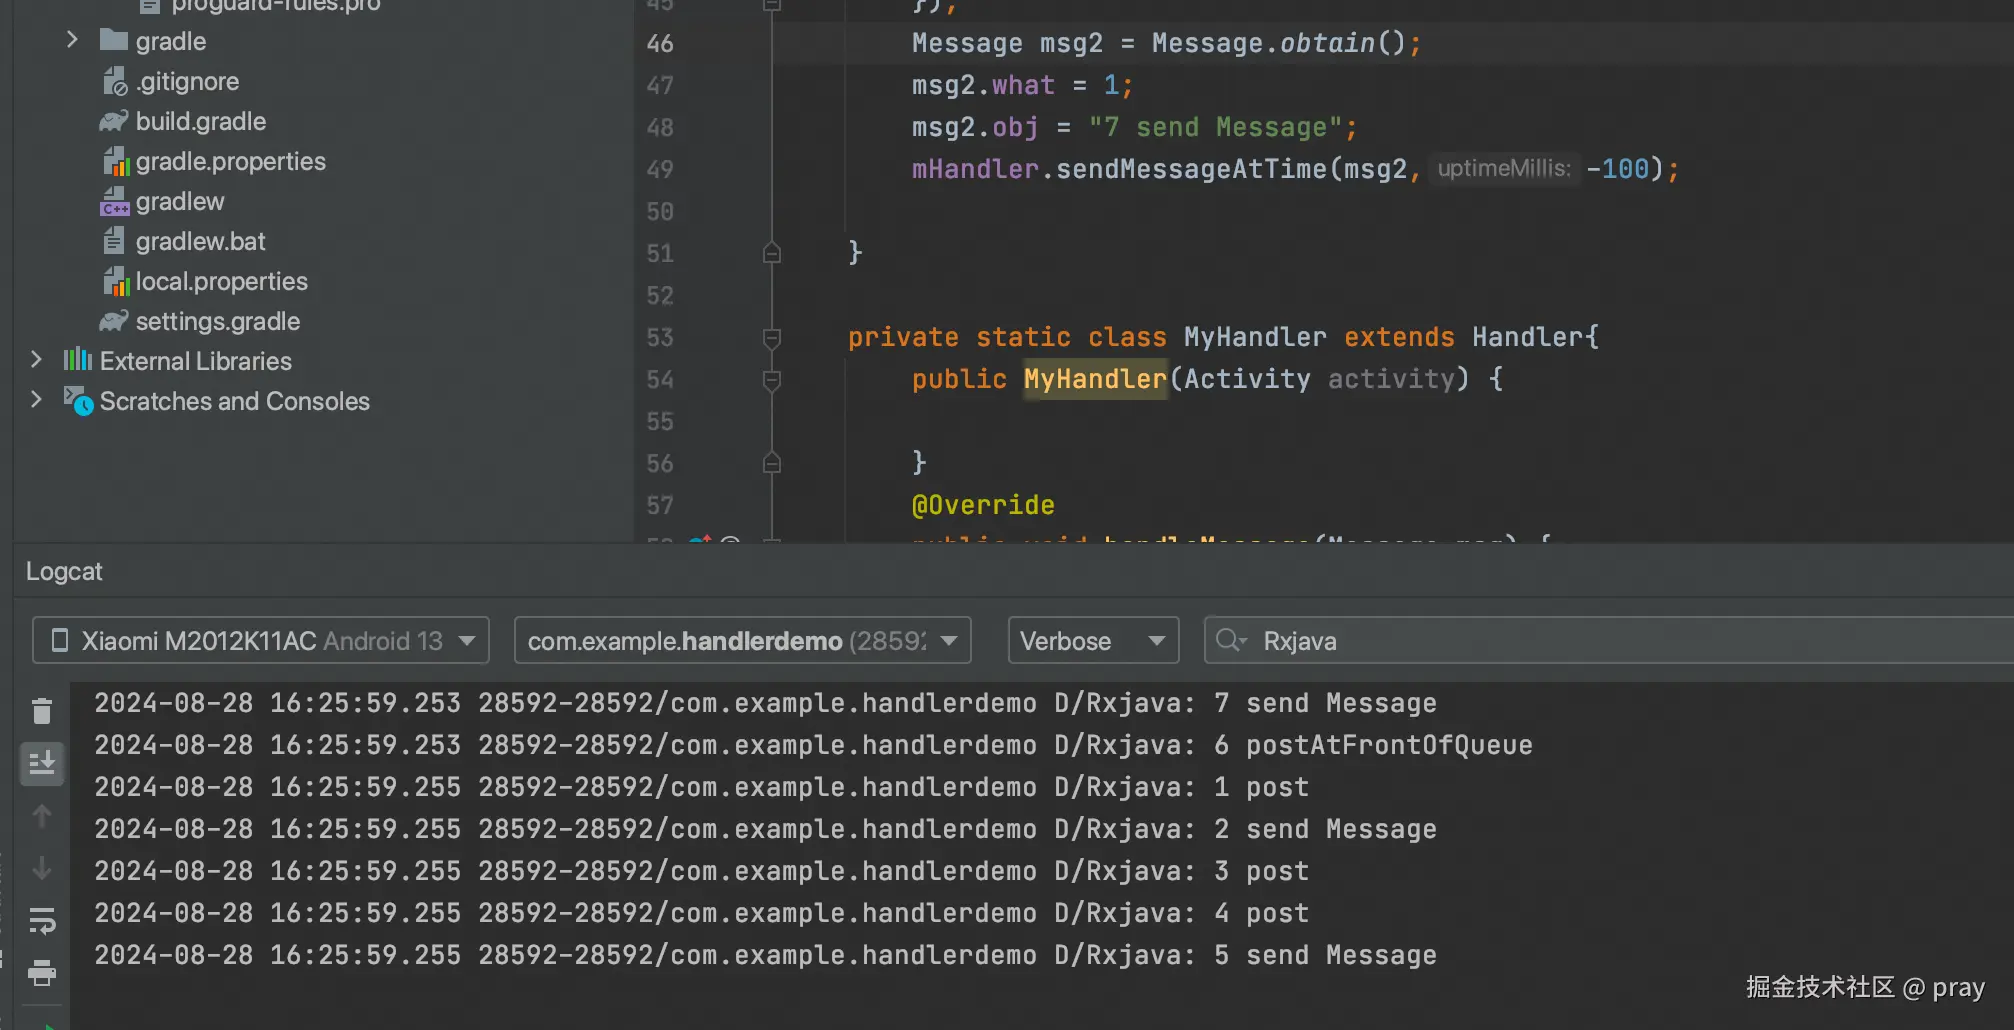Select the build.gradle file icon
2014x1030 pixels.
coord(114,121)
